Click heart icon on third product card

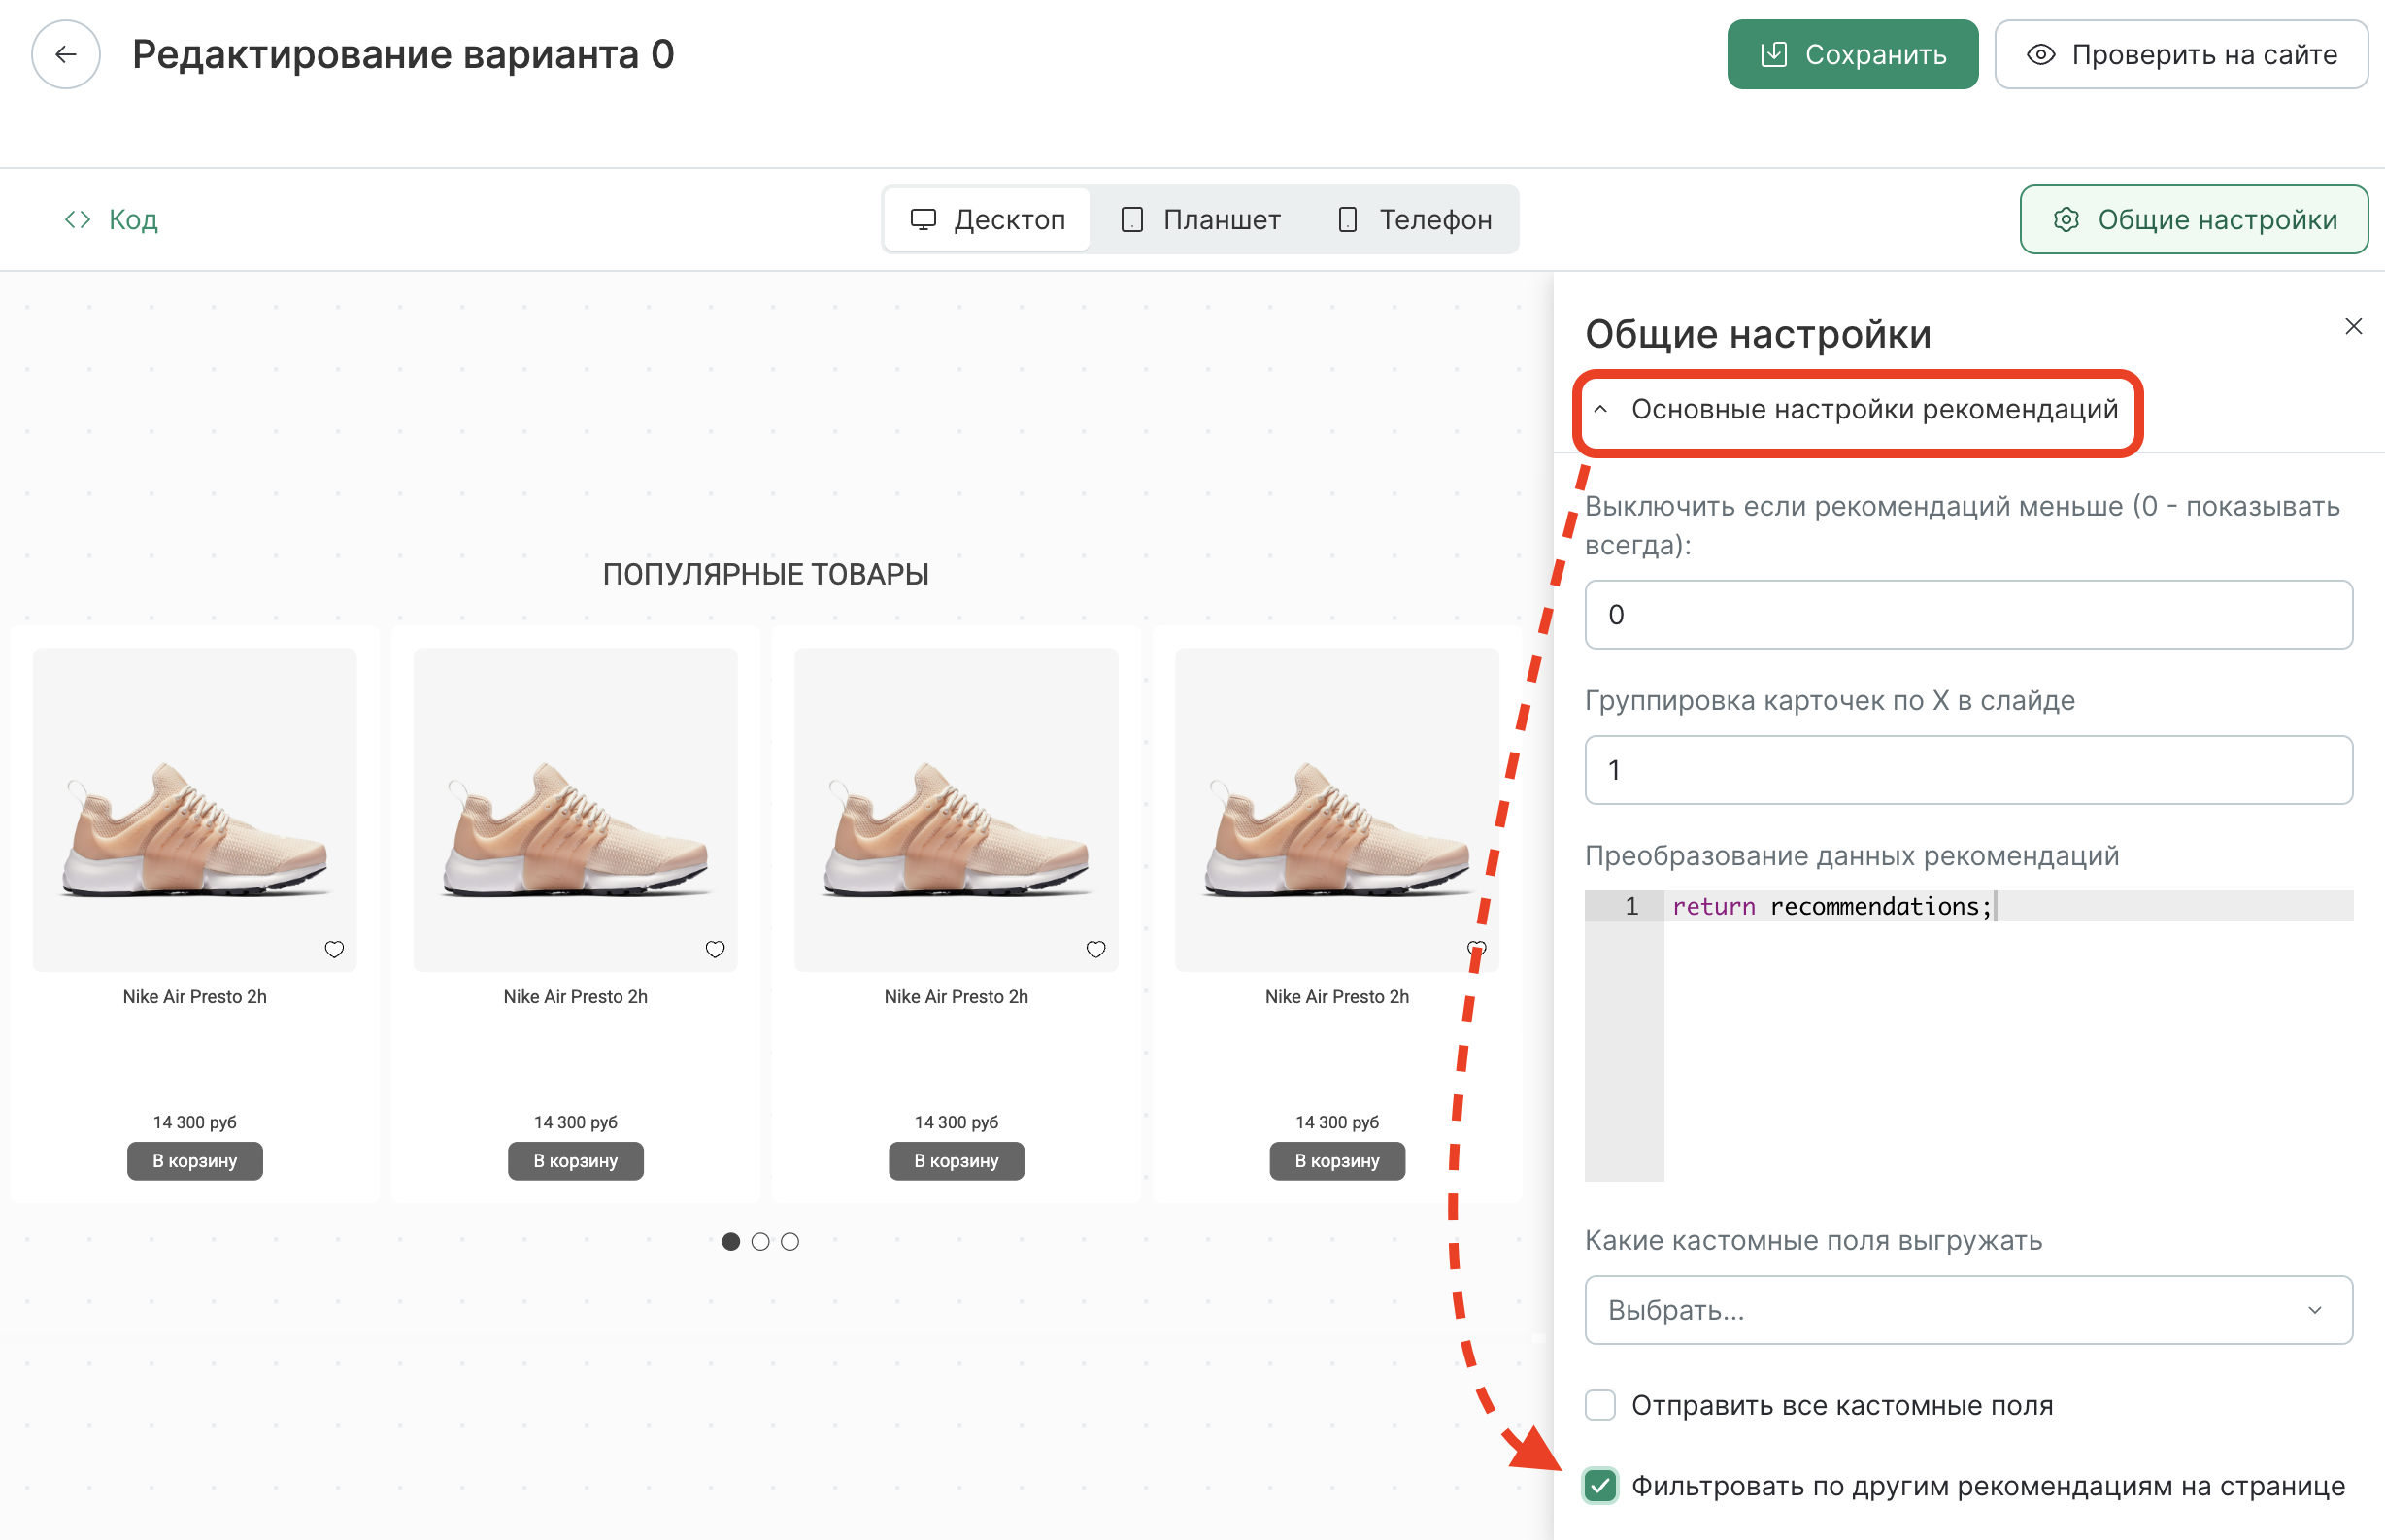pos(1096,949)
